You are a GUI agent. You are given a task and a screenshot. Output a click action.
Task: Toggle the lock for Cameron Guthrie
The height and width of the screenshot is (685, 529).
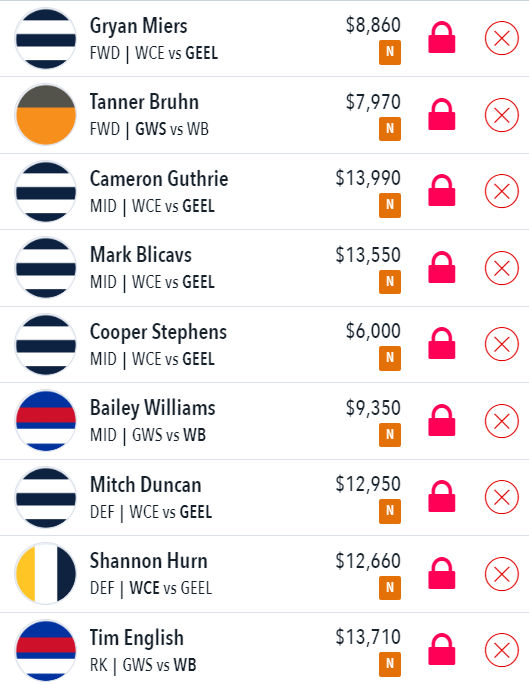point(442,190)
